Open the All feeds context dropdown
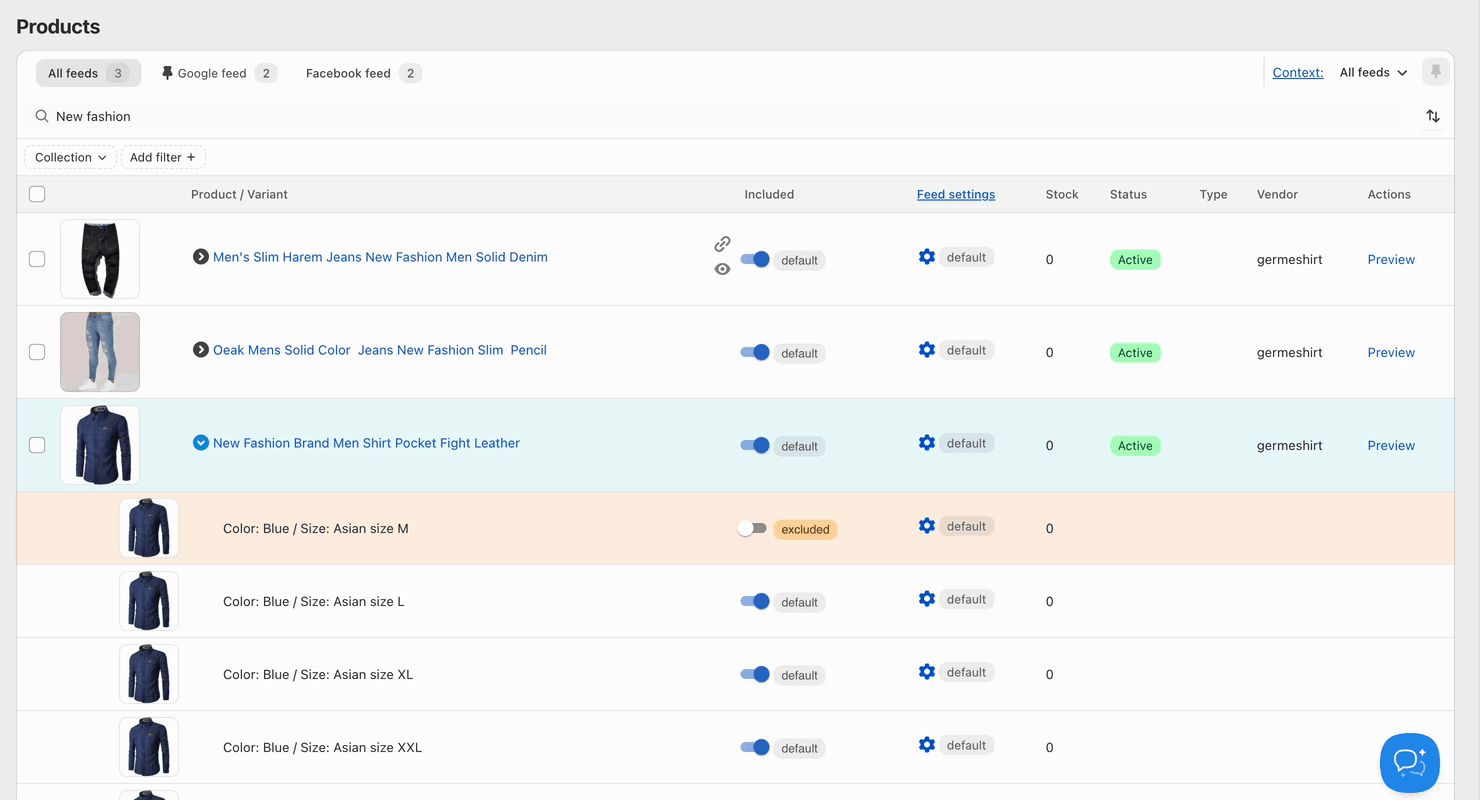The image size is (1480, 800). coord(1373,72)
